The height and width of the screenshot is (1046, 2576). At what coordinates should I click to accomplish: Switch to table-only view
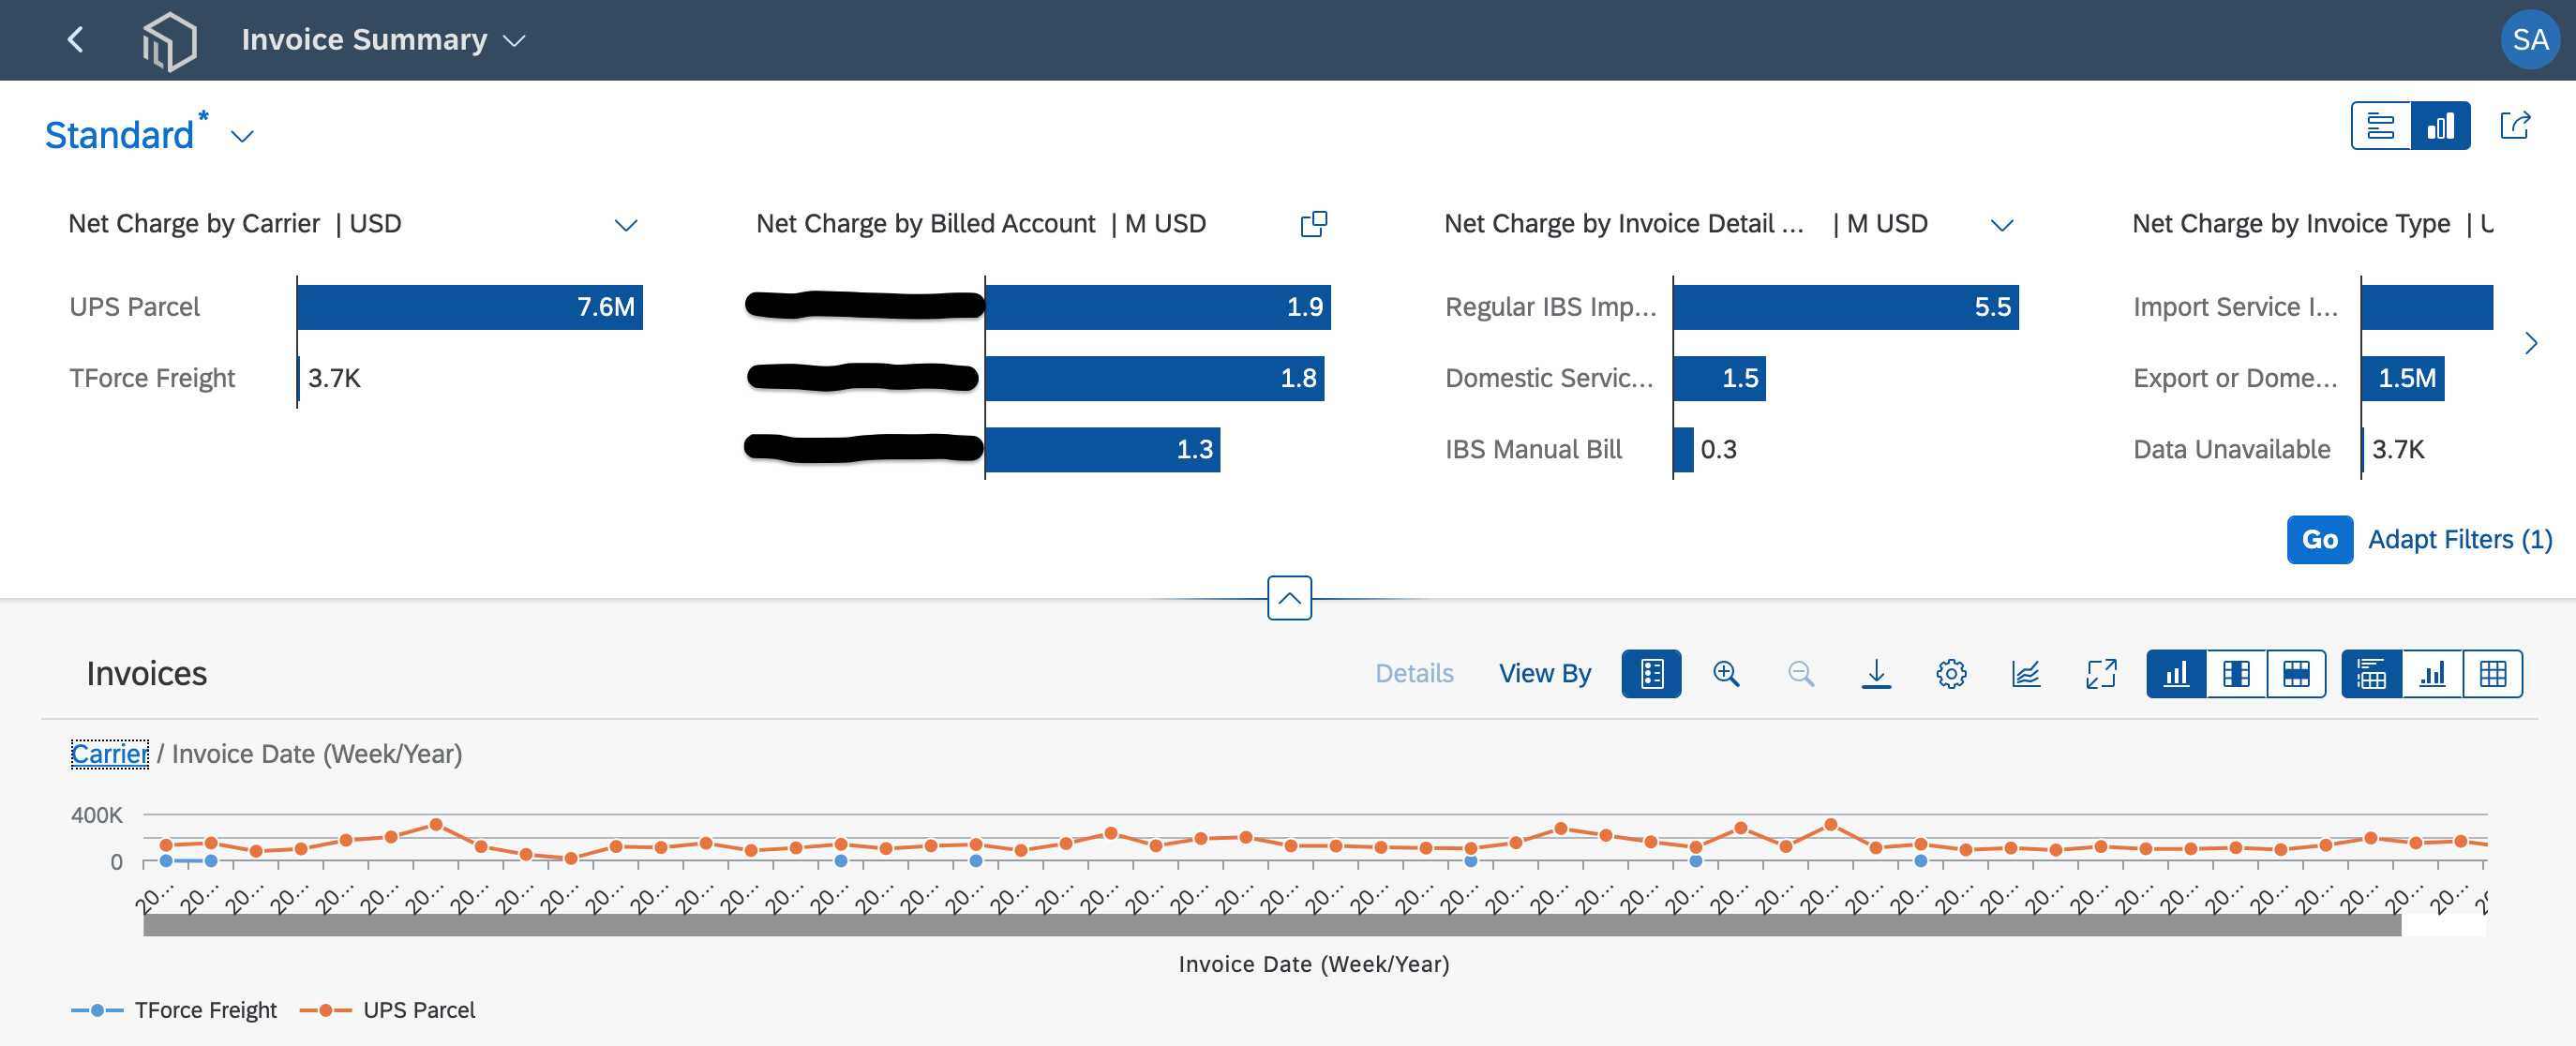tap(2492, 674)
